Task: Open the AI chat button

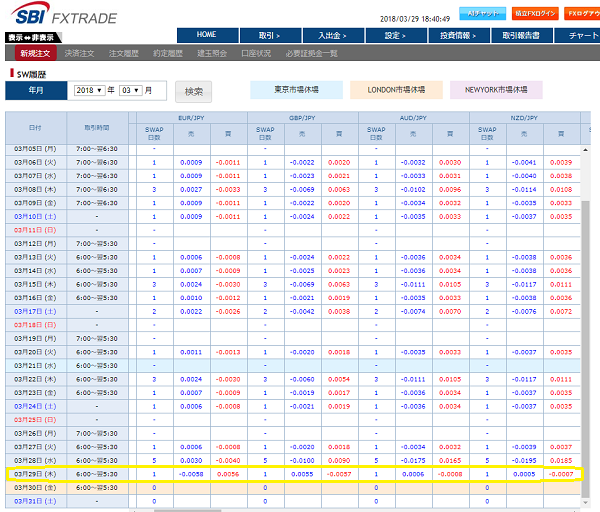Action: 483,14
